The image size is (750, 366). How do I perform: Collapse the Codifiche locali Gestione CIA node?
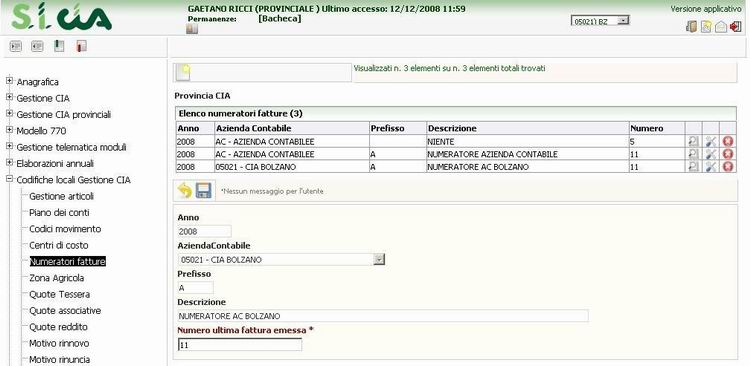pos(9,179)
